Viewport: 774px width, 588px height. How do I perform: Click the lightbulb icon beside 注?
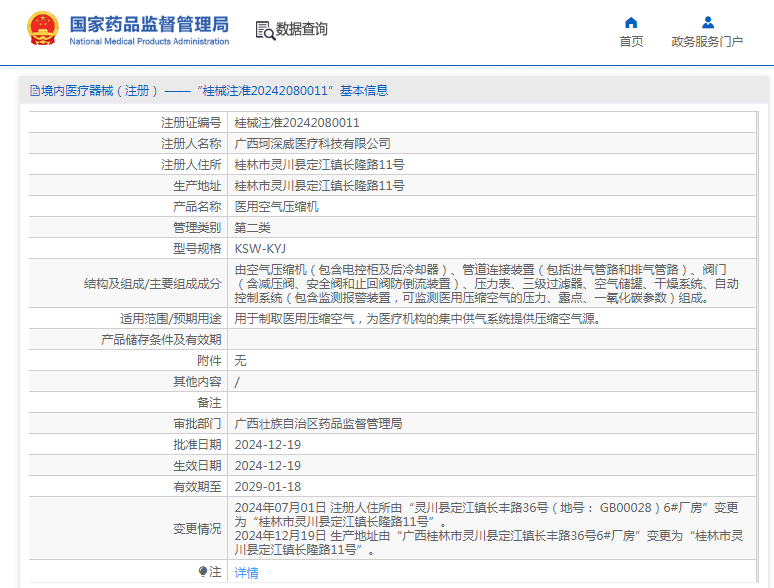[202, 572]
